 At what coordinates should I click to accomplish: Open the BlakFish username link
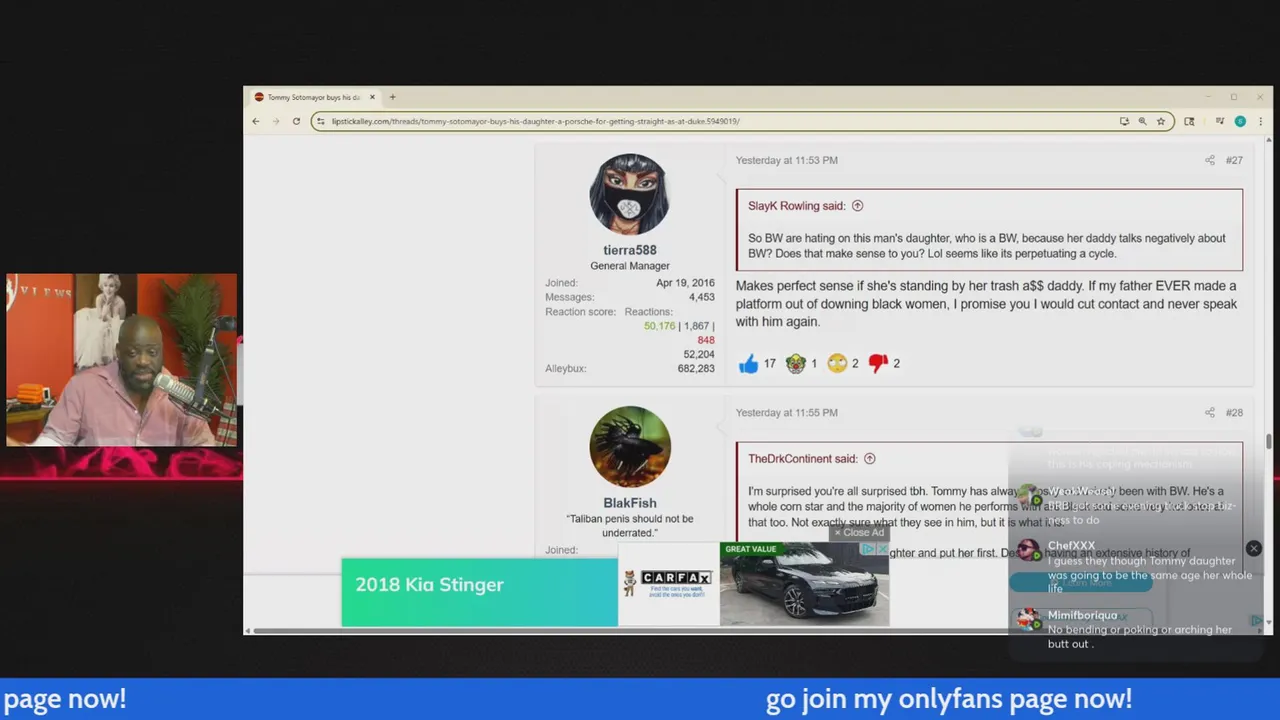click(630, 503)
